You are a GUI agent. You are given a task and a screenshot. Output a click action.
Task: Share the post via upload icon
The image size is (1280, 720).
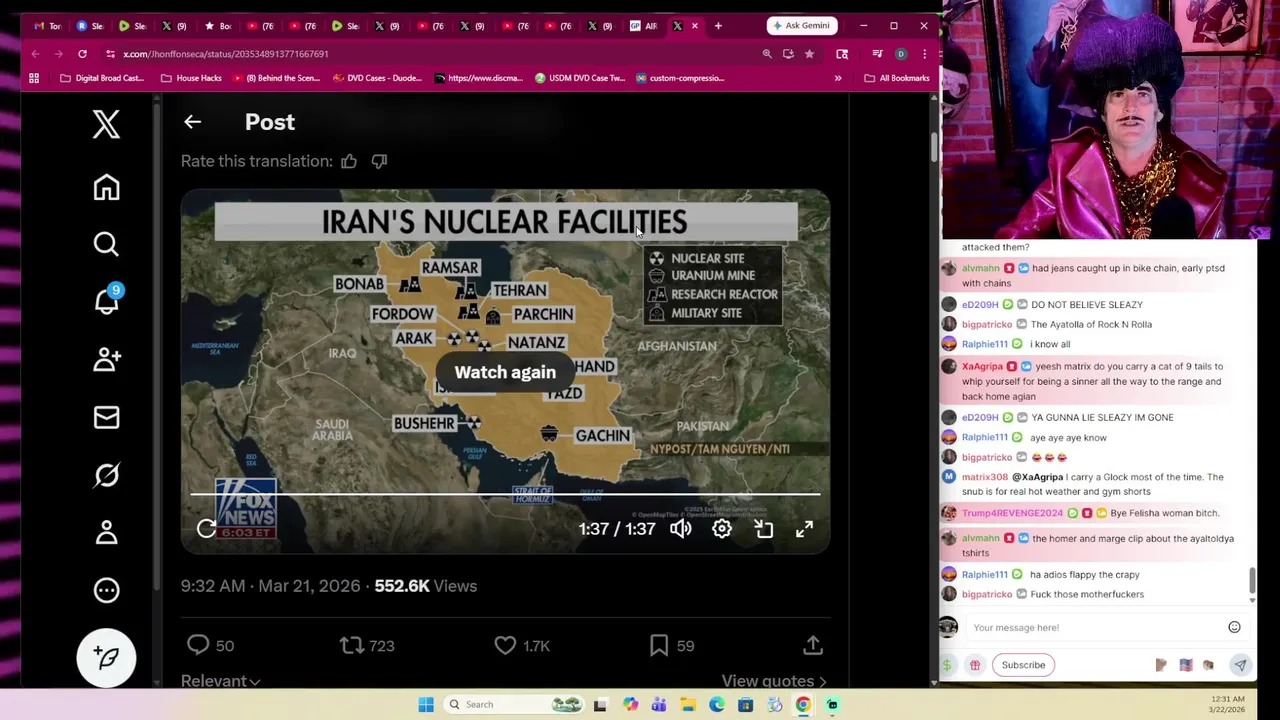(813, 646)
